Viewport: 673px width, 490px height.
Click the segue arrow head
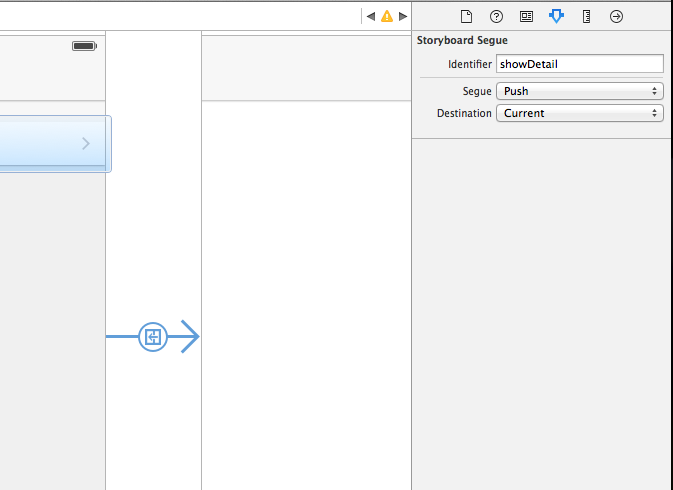189,337
